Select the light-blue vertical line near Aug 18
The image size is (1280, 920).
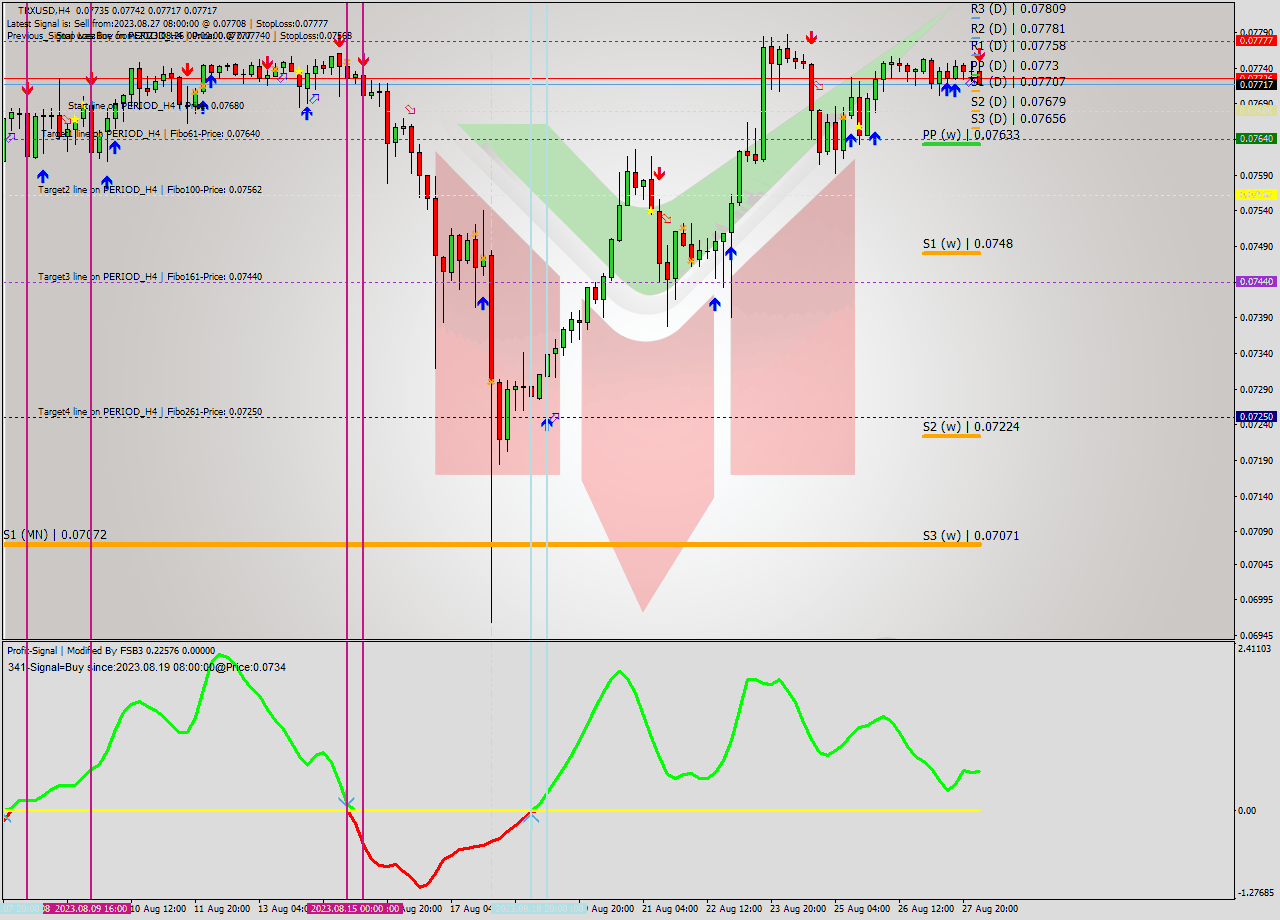point(533,450)
